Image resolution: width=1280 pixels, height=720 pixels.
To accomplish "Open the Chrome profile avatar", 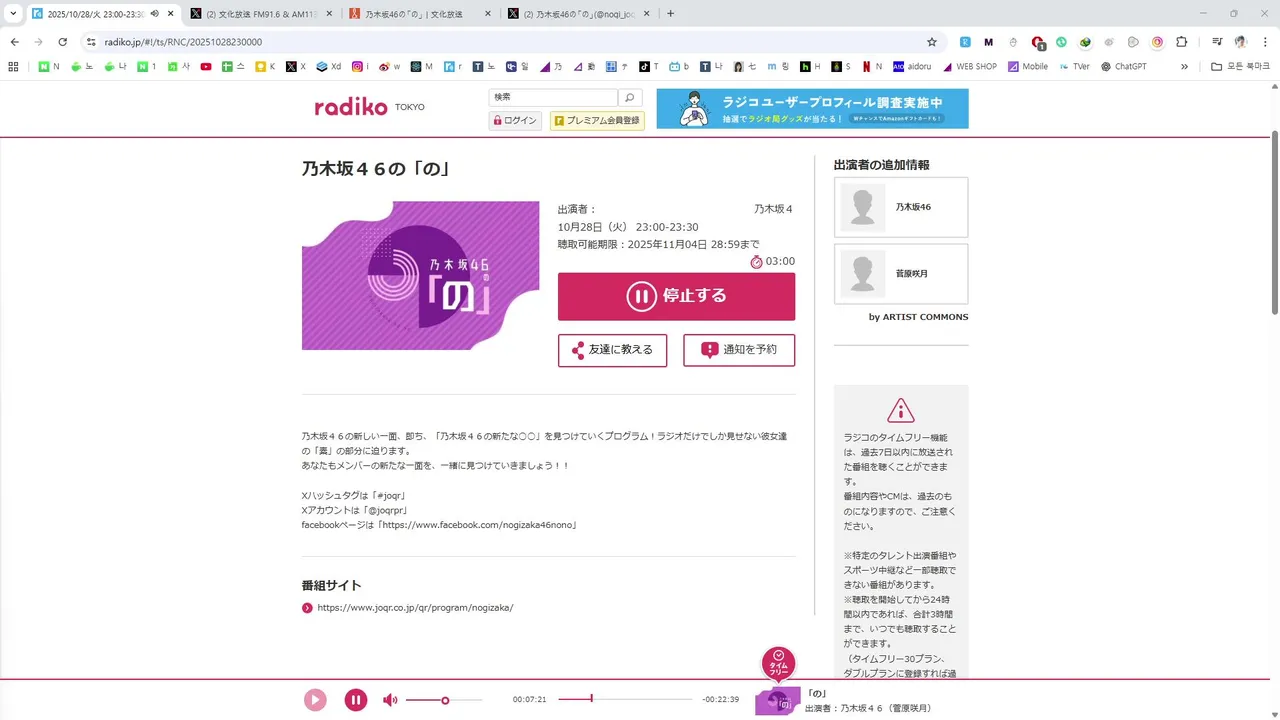I will click(1241, 42).
